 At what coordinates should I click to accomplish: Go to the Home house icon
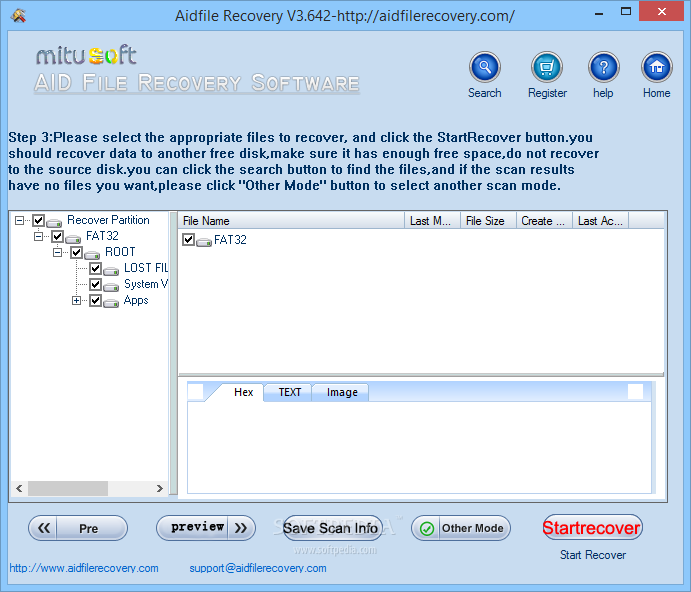tap(657, 67)
